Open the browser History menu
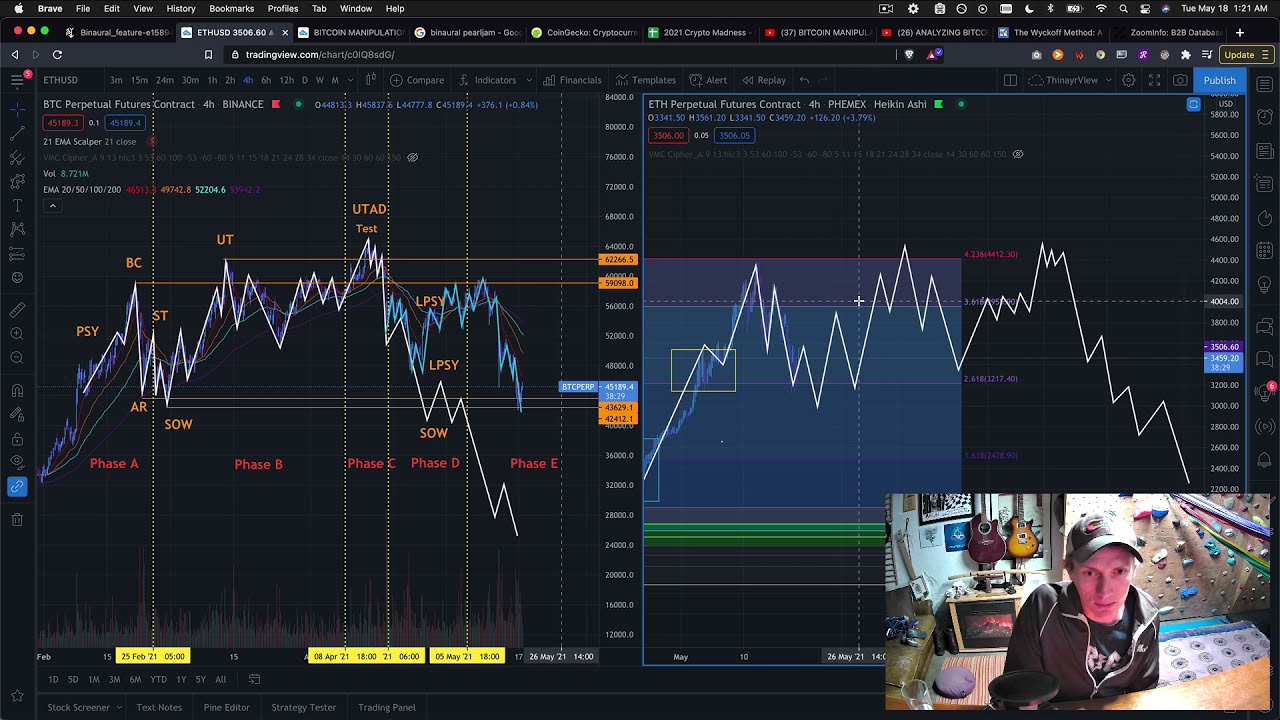 pos(181,9)
